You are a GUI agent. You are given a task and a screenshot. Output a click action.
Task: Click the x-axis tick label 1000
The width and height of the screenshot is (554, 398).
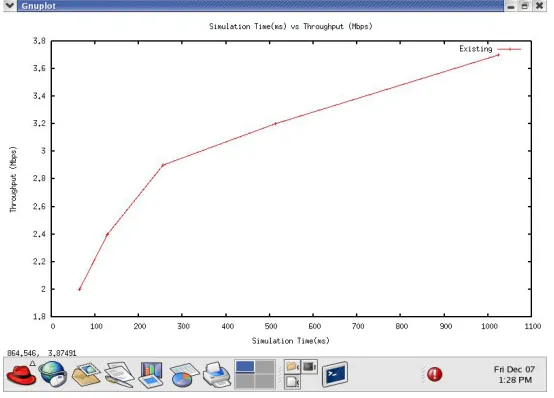(489, 326)
